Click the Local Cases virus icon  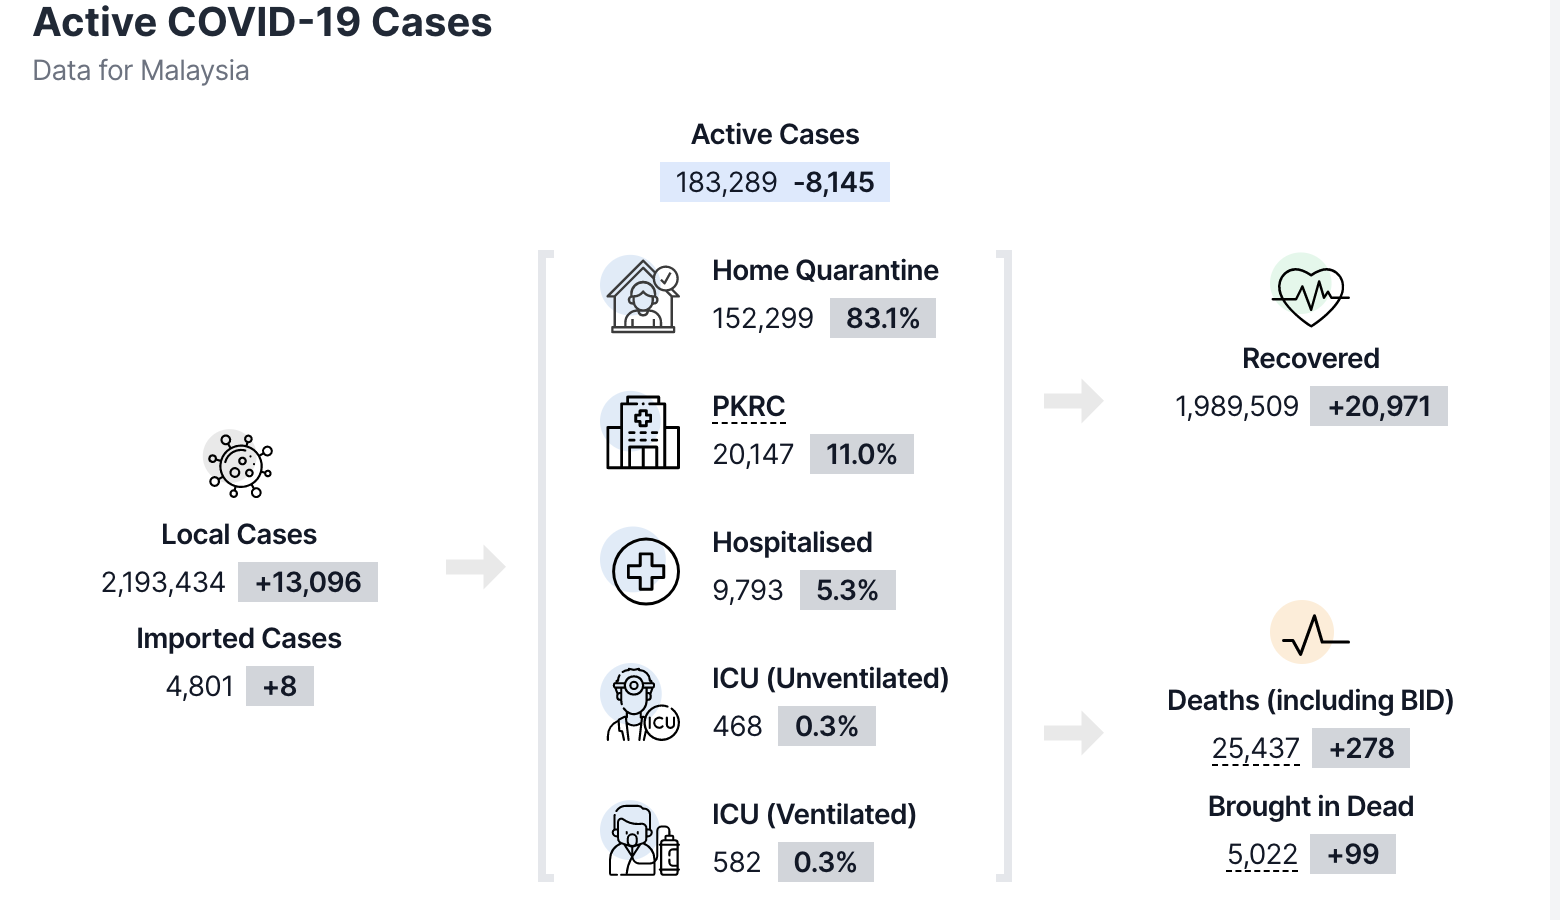pyautogui.click(x=240, y=465)
